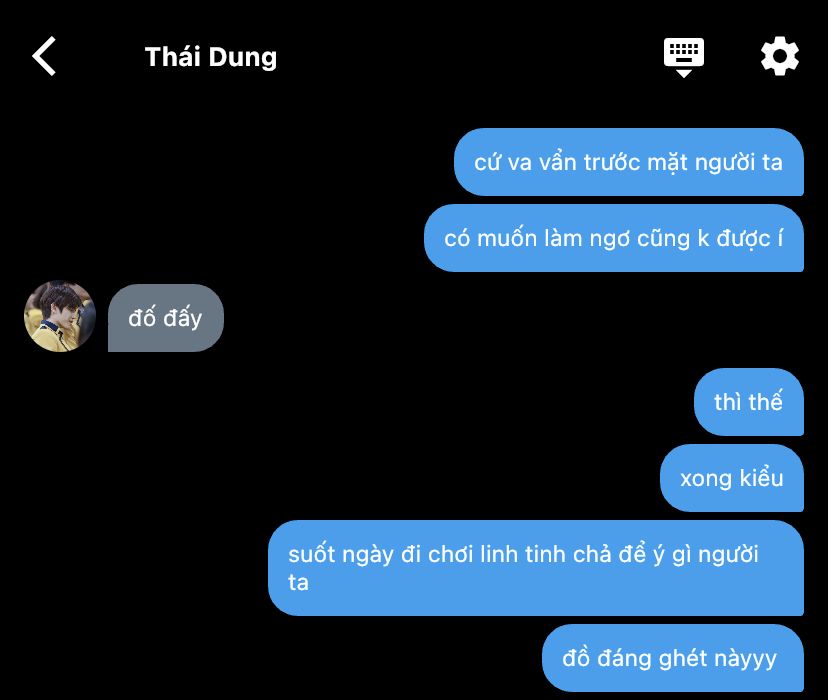Screen dimensions: 828x700
Task: Click 'được í' in the second blue bubble
Action: pyautogui.click(x=749, y=239)
